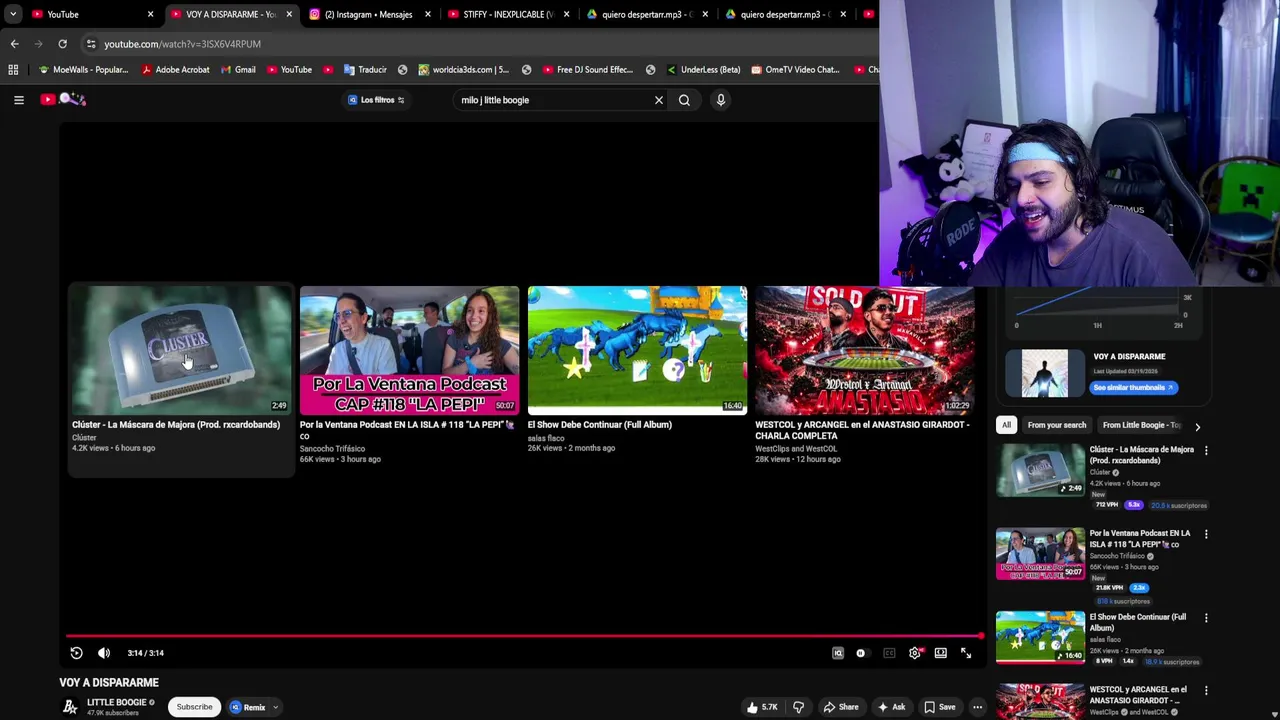
Task: Open Los filtros search filters
Action: coord(376,100)
